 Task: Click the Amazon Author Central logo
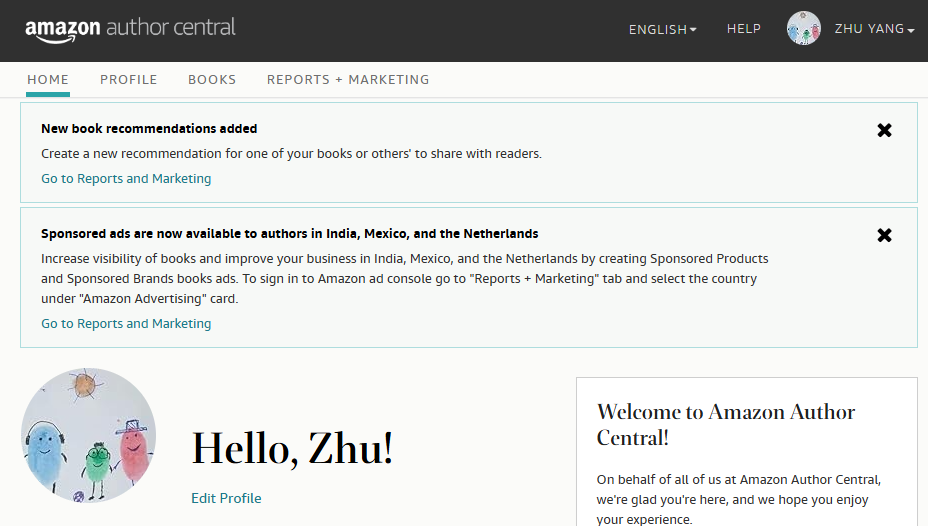(x=130, y=29)
